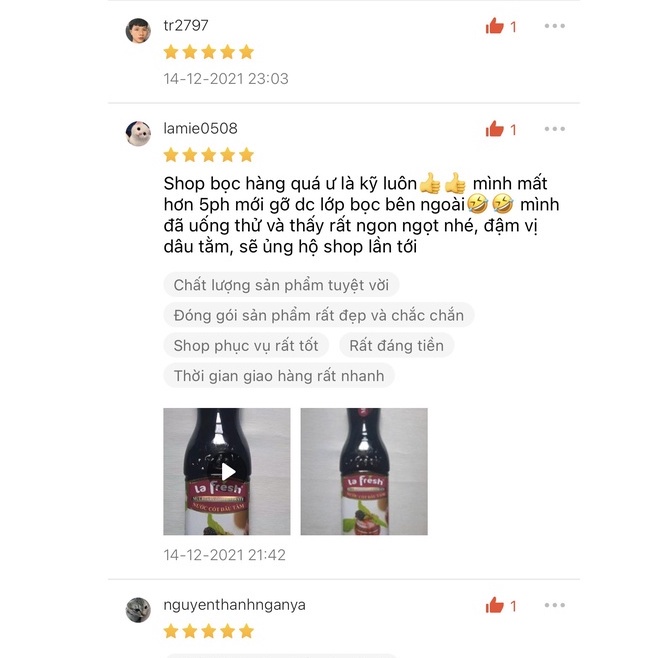The height and width of the screenshot is (658, 658).
Task: Open tr2797's profile avatar
Action: click(138, 31)
